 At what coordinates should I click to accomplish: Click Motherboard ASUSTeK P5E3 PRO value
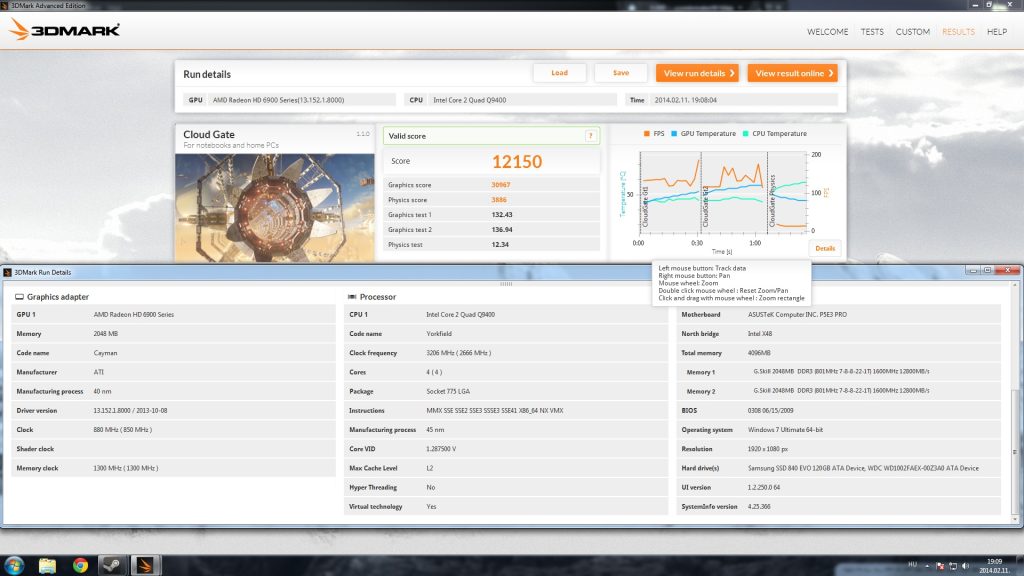pos(797,314)
